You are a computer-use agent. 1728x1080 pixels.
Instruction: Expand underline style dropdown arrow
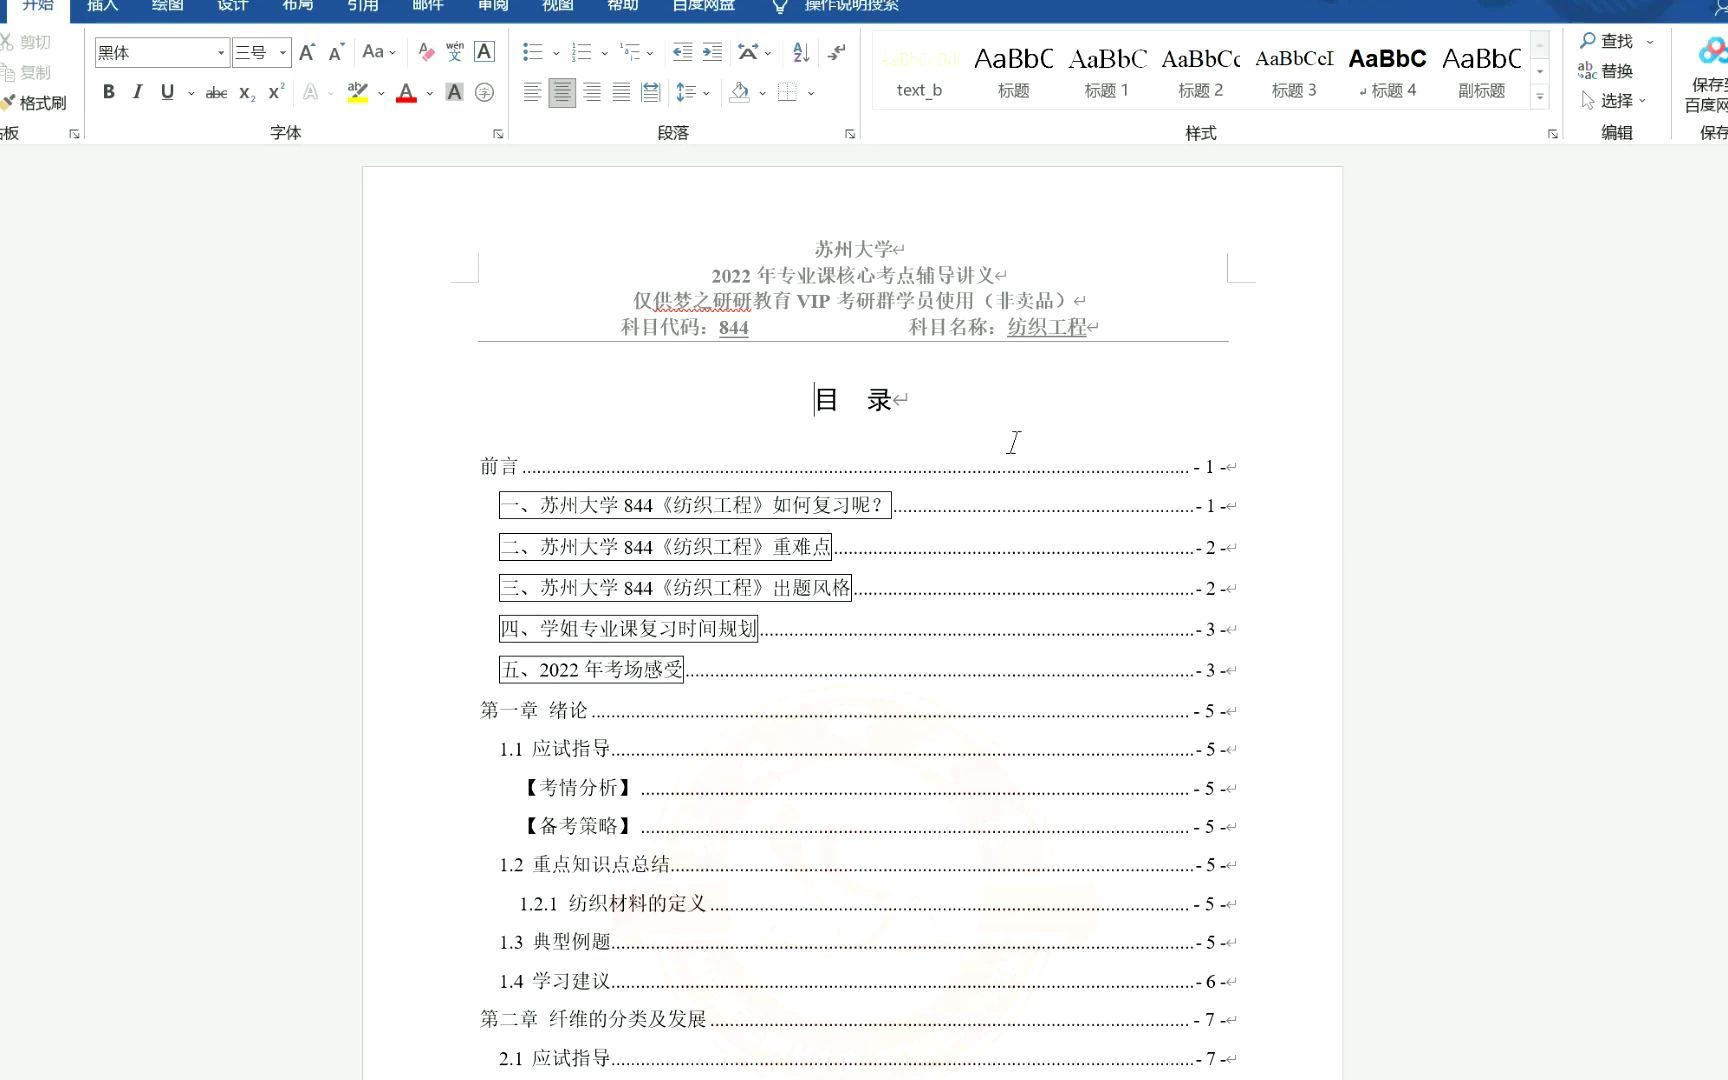tap(191, 93)
